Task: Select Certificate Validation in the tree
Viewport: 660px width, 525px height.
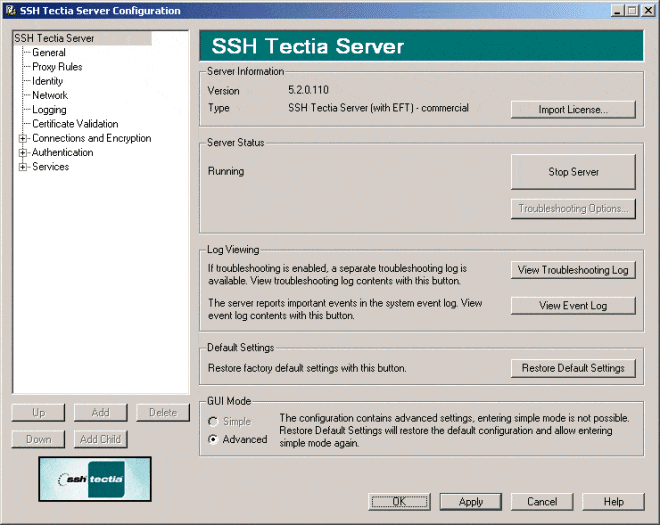Action: [75, 124]
